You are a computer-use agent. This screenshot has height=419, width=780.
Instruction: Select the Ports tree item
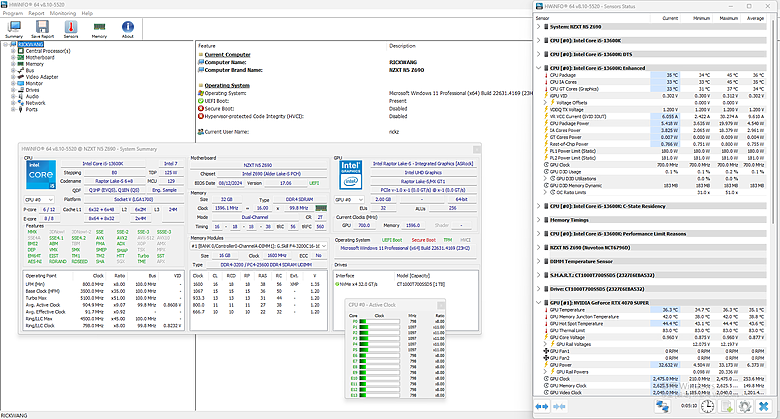click(31, 109)
